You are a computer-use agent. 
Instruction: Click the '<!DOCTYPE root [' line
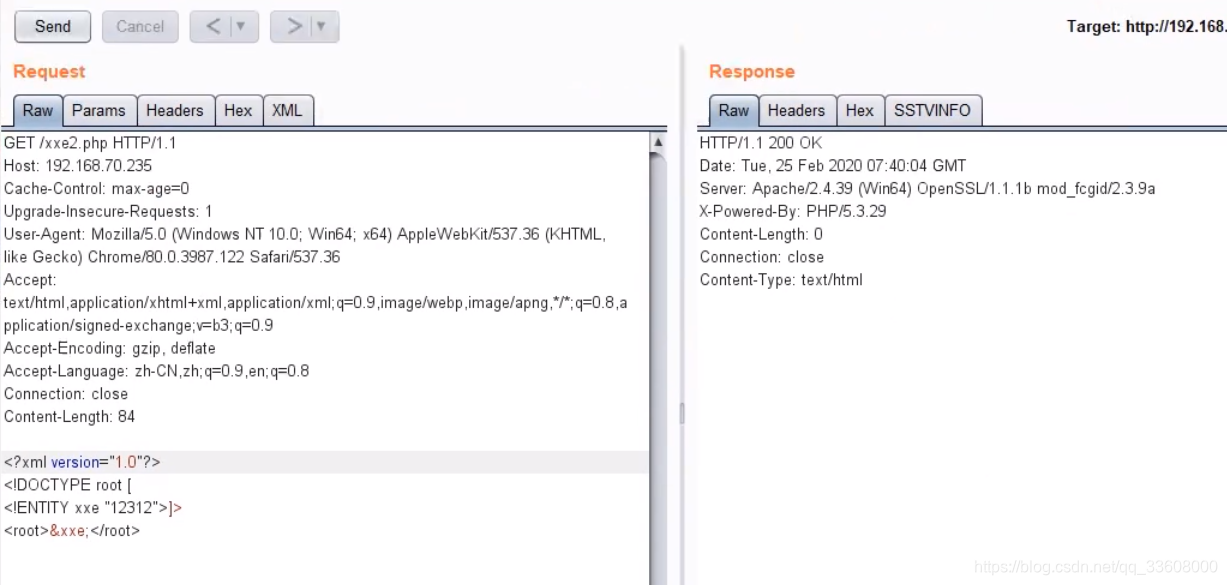tap(67, 485)
